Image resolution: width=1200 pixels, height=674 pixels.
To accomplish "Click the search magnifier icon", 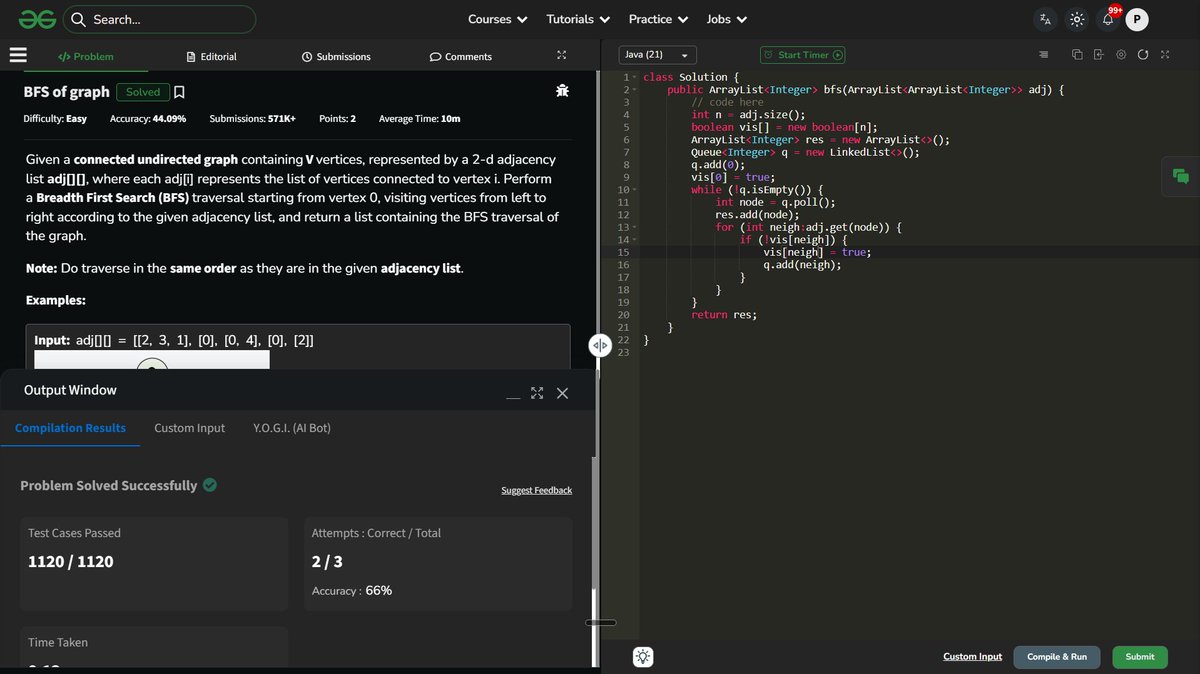I will coord(78,19).
